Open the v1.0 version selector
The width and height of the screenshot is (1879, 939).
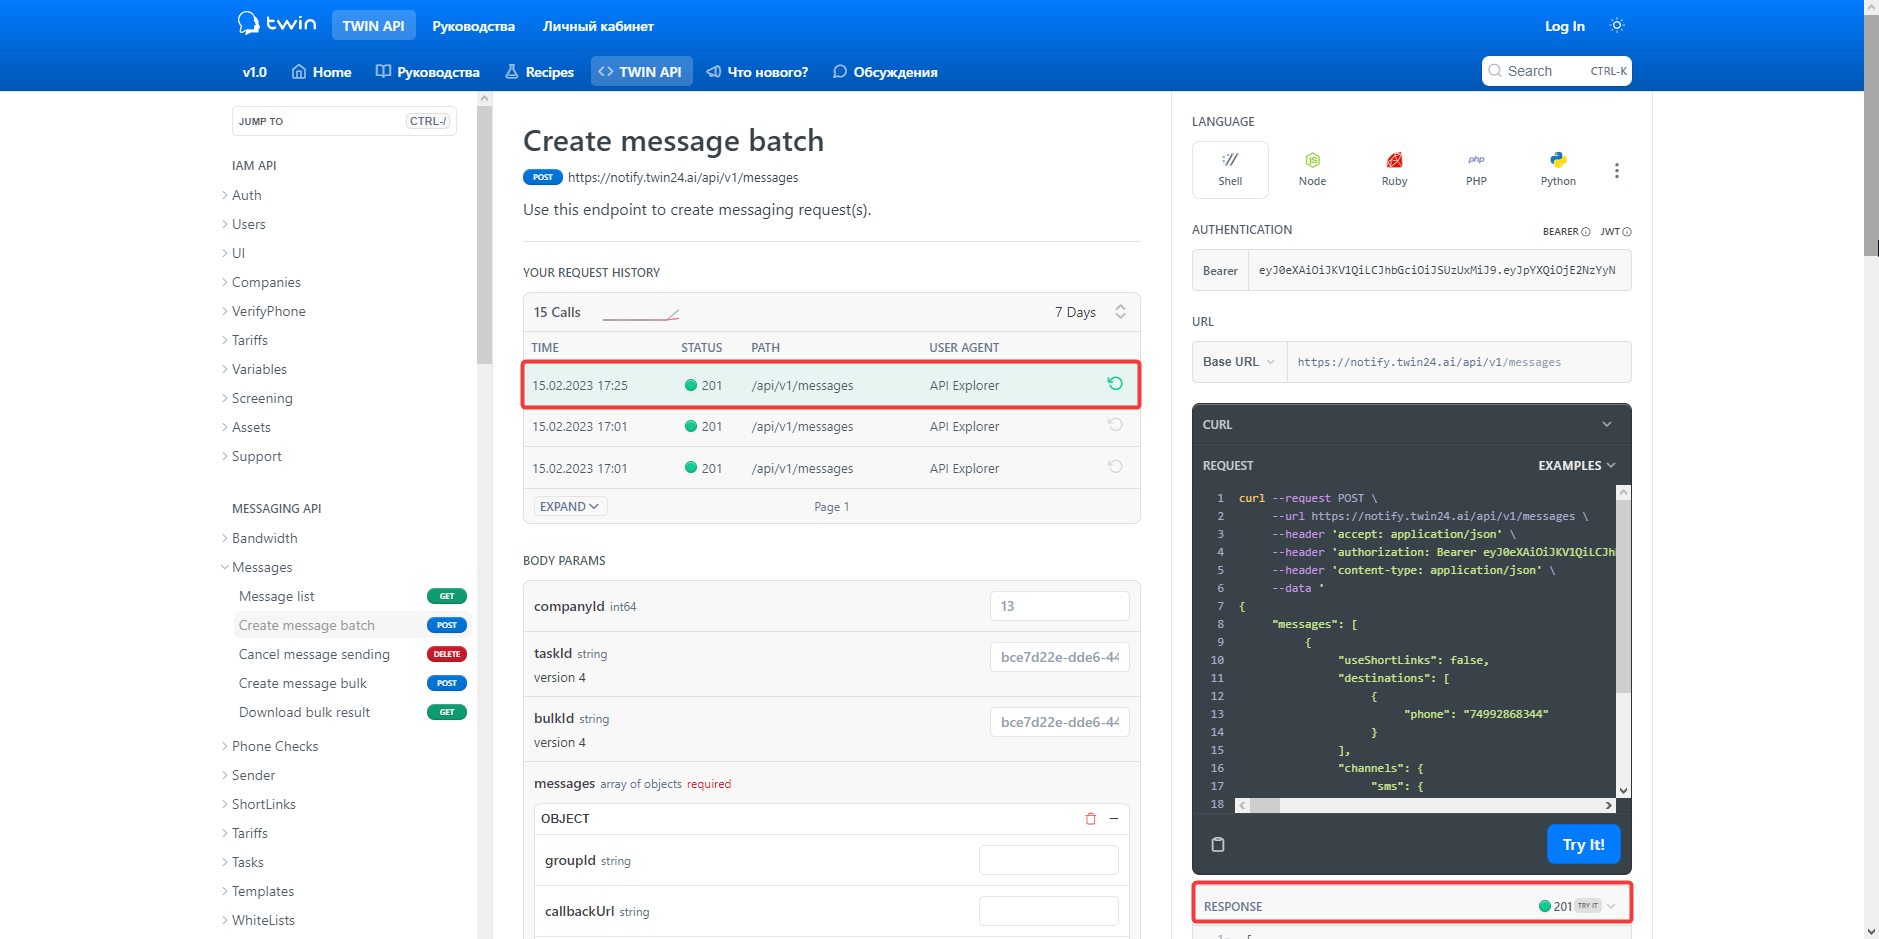click(255, 72)
